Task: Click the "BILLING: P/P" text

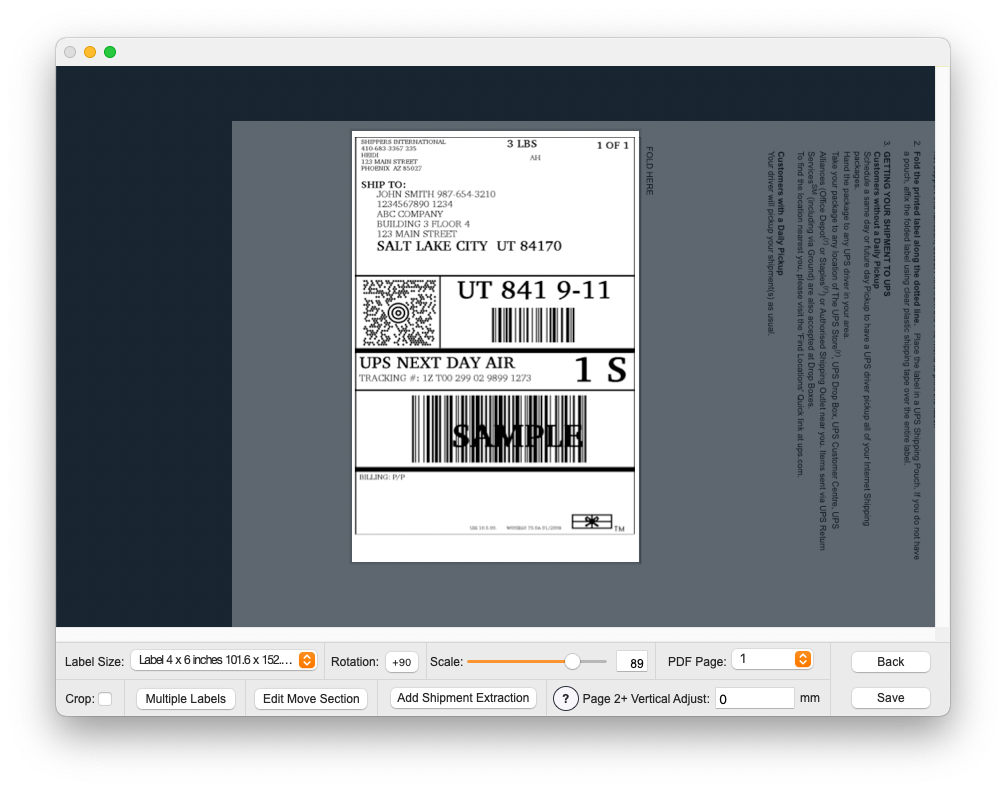Action: tap(382, 477)
